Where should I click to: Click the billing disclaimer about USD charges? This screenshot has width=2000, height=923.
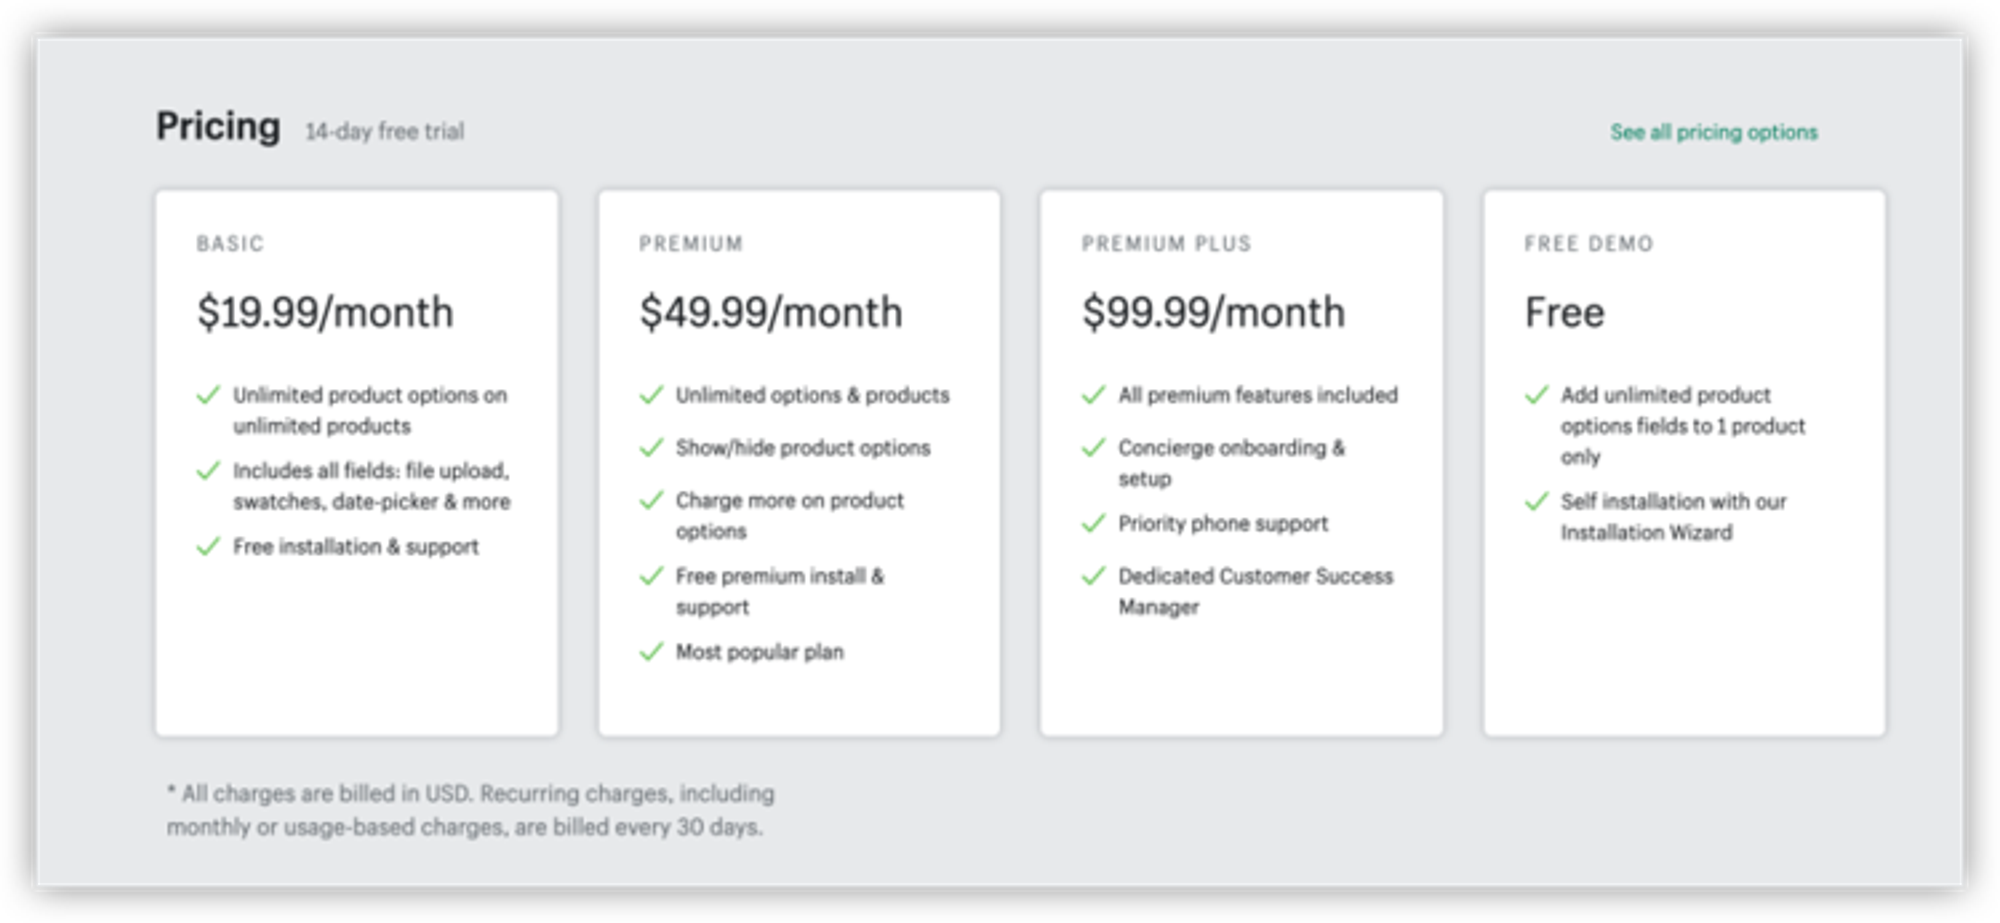click(470, 810)
